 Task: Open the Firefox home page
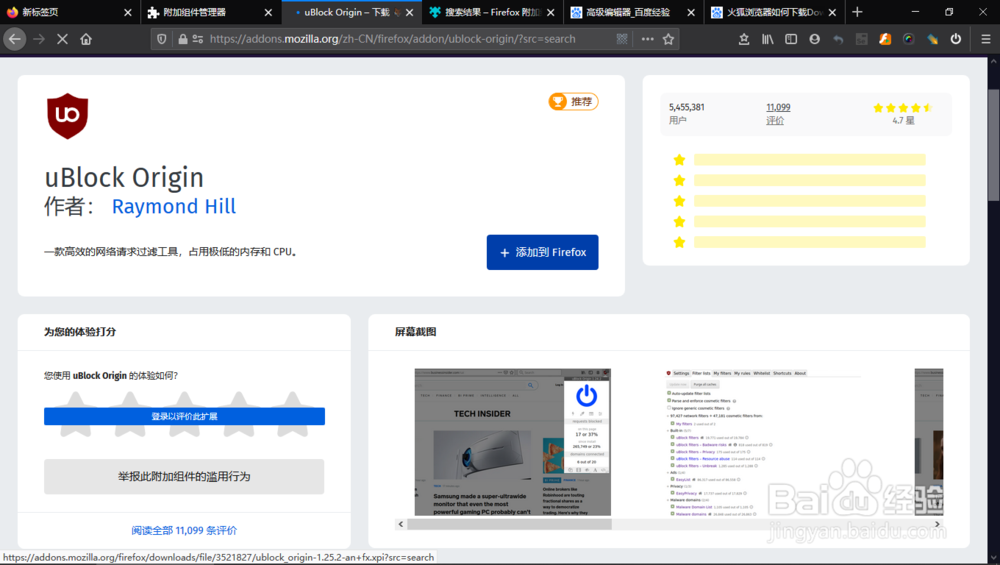pyautogui.click(x=86, y=39)
